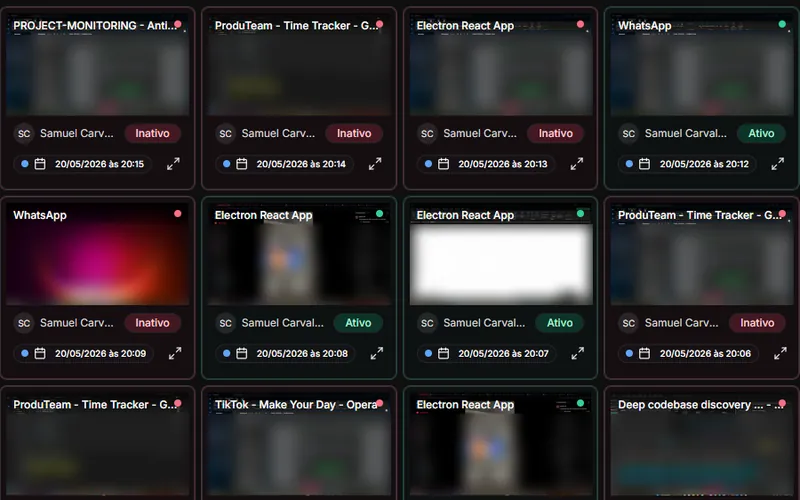The height and width of the screenshot is (500, 800).
Task: Click Inativo badge on the 20:13 card
Action: coord(556,133)
